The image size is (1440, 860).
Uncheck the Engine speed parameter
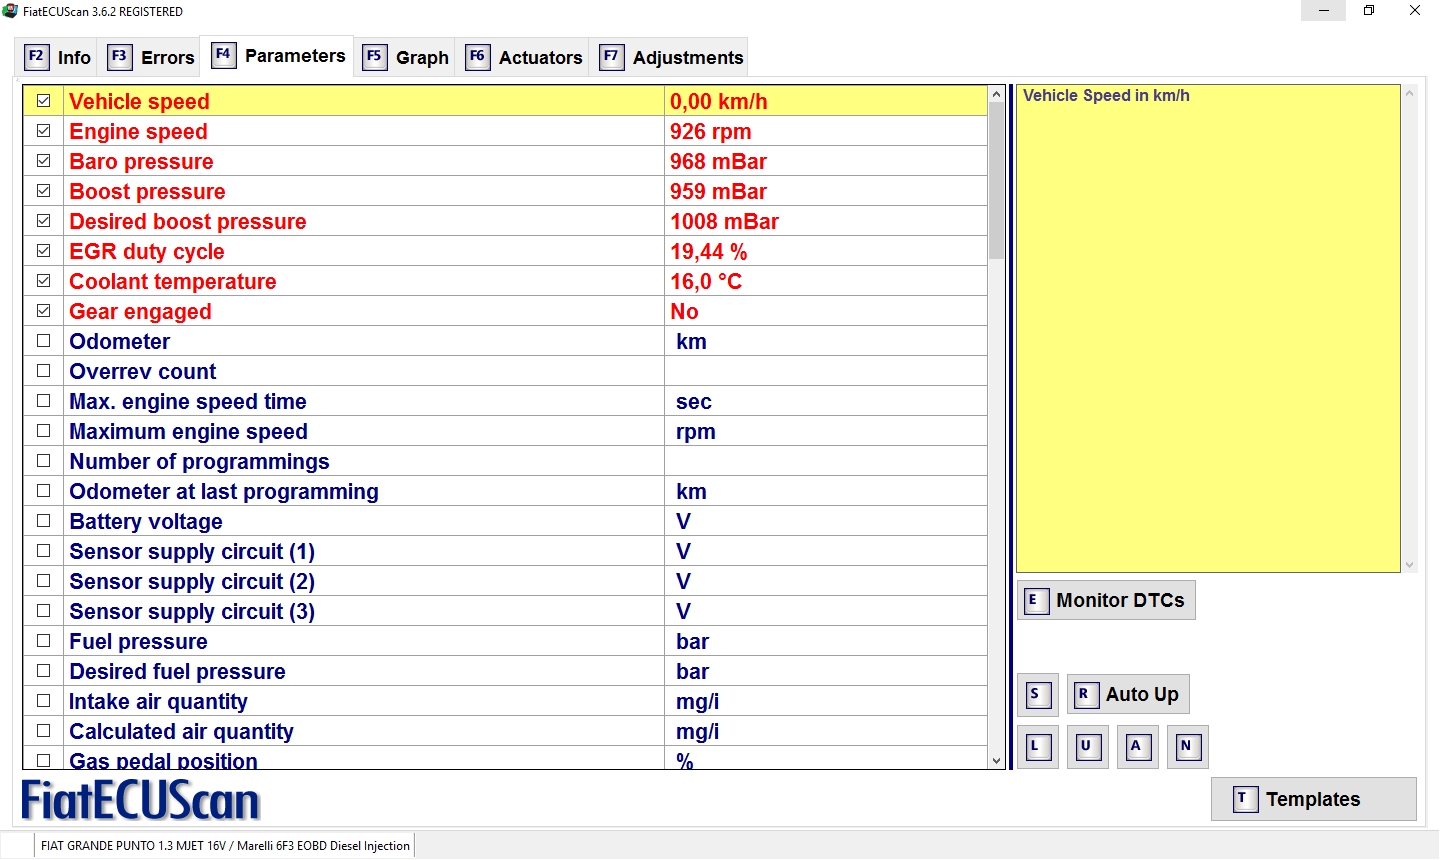tap(44, 131)
